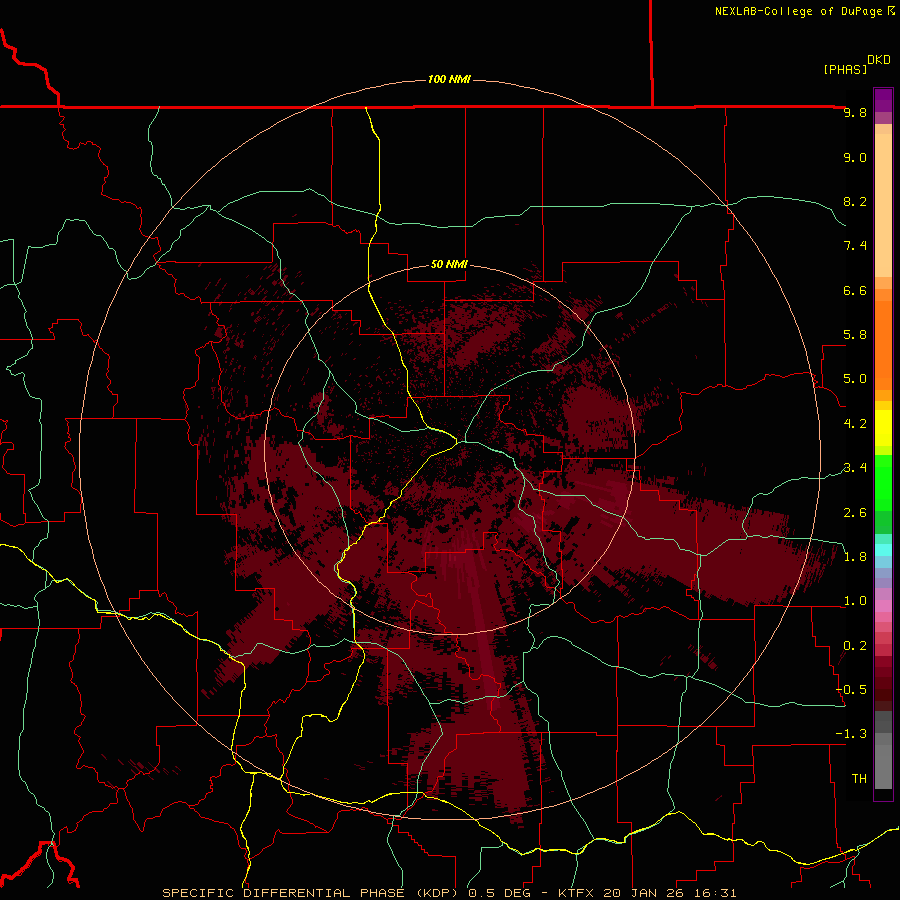900x900 pixels.
Task: Click the 7.4 scale value
Action: (x=855, y=246)
